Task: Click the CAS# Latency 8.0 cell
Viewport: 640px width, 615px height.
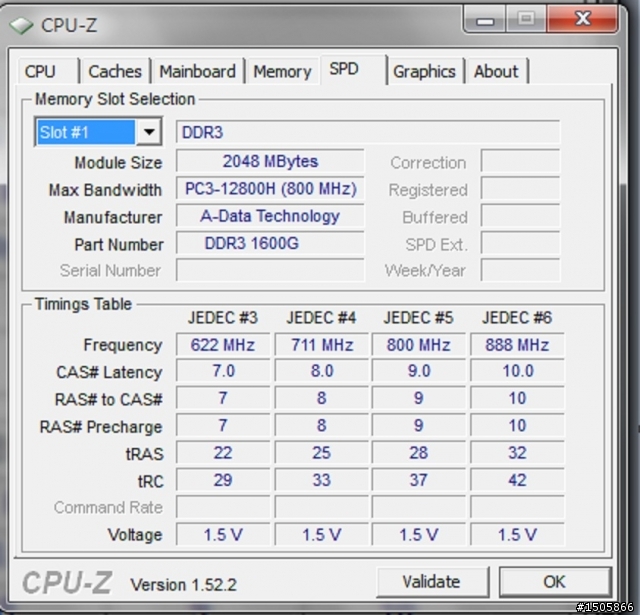Action: [322, 371]
